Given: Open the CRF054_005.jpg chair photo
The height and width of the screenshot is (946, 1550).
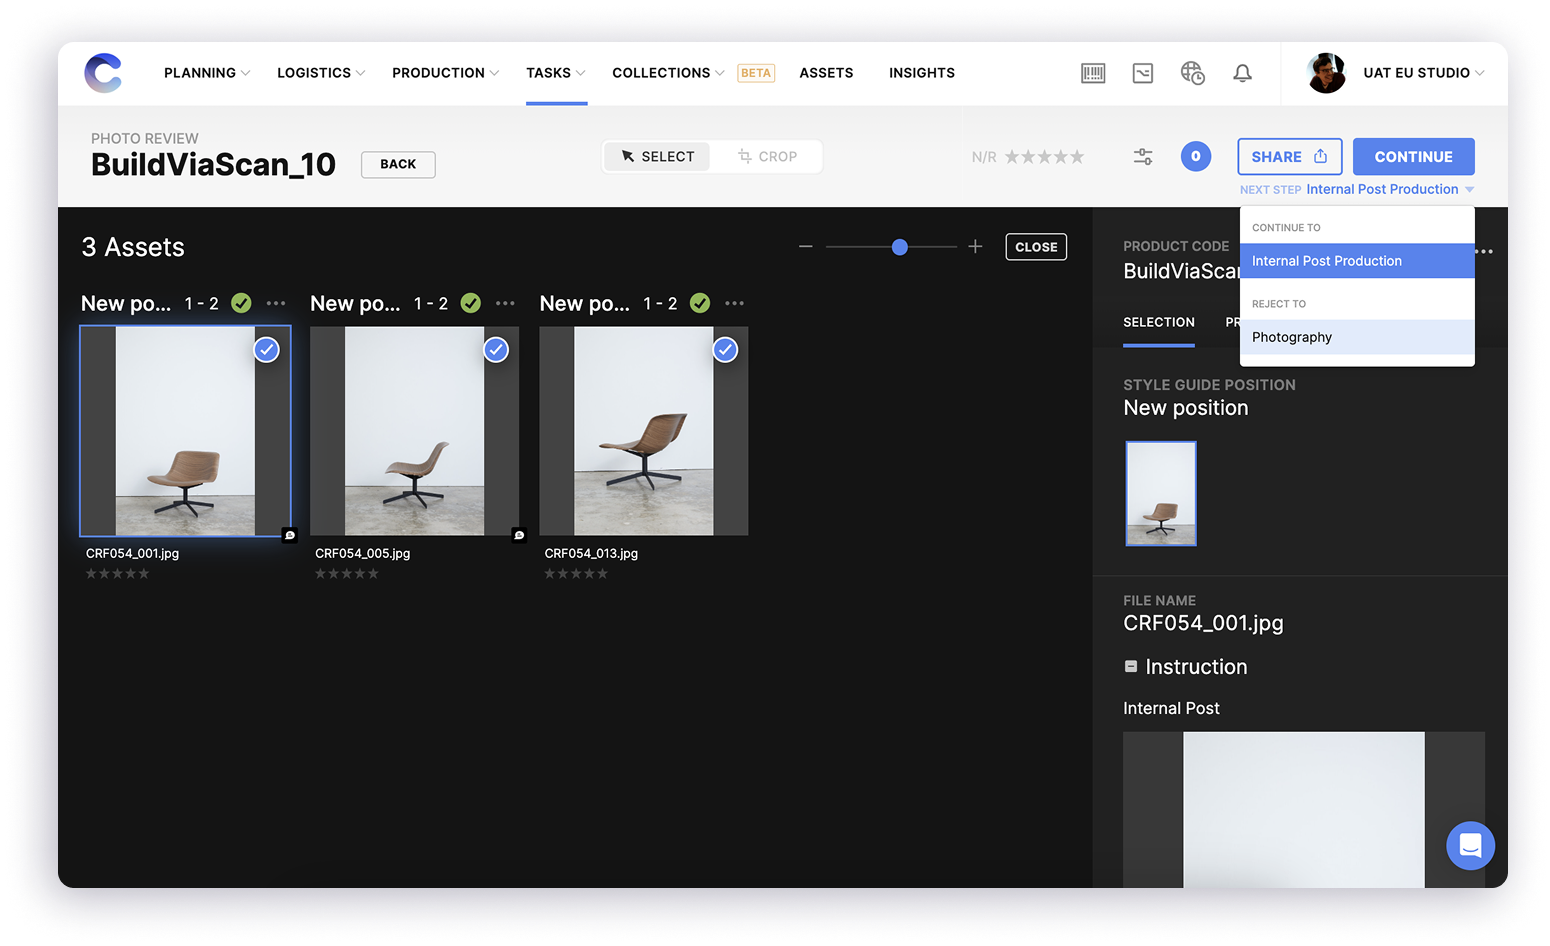Looking at the screenshot, I should tap(414, 431).
